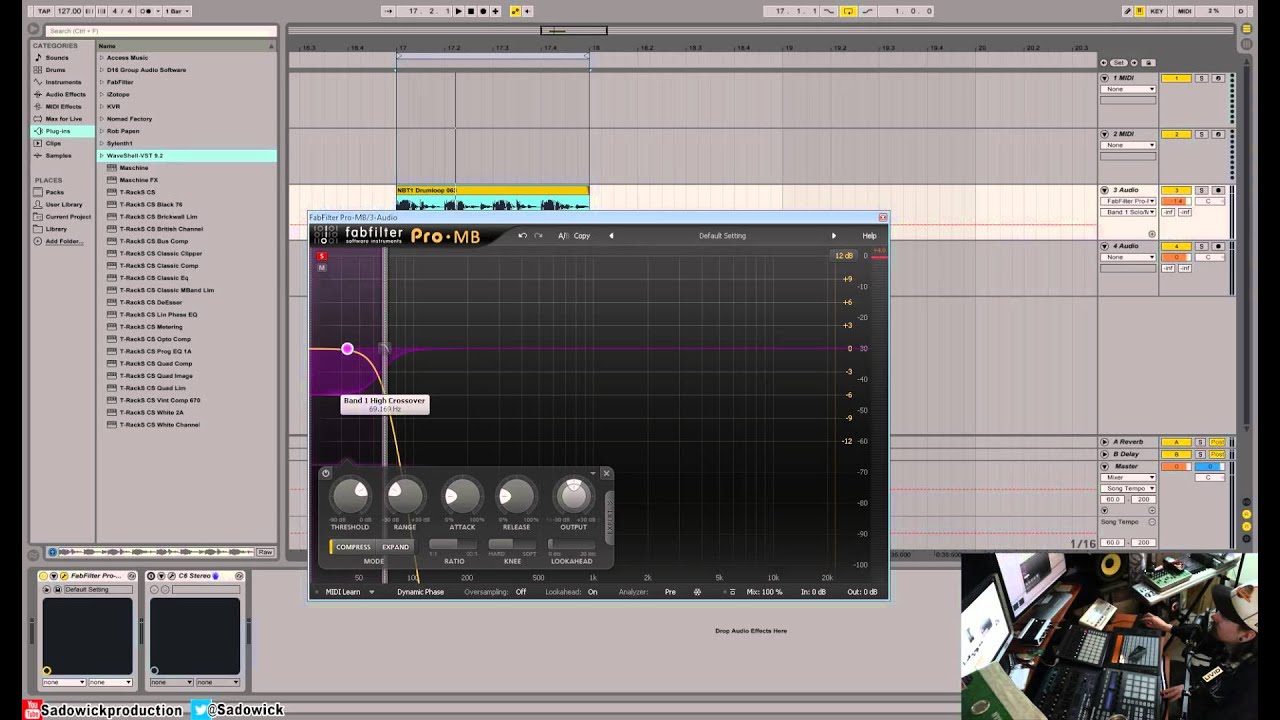Select Drums category in browser
The width and height of the screenshot is (1280, 720).
[x=56, y=70]
